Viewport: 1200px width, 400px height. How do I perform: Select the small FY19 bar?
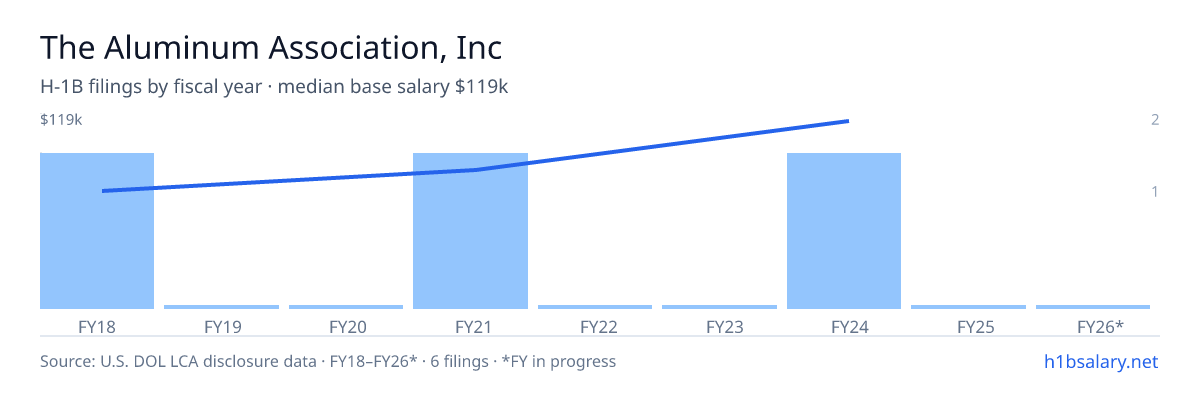pyautogui.click(x=221, y=307)
